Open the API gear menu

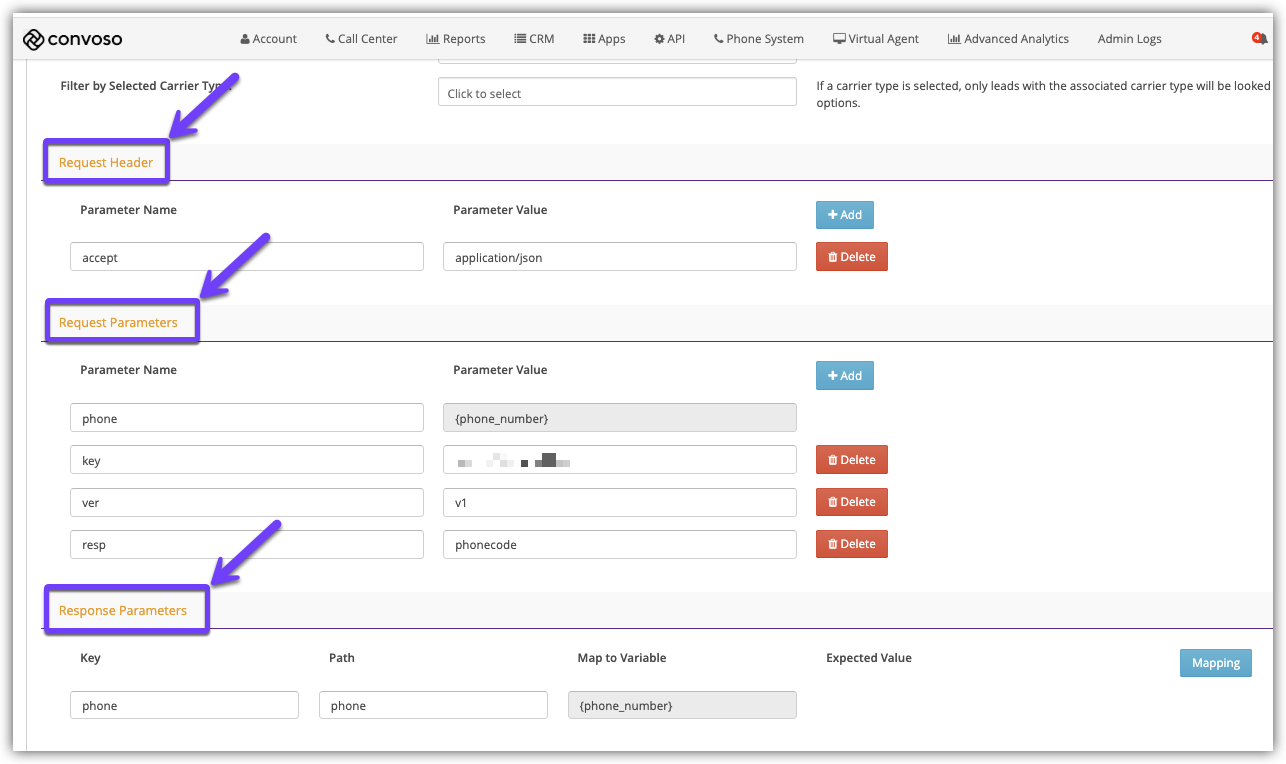click(670, 39)
